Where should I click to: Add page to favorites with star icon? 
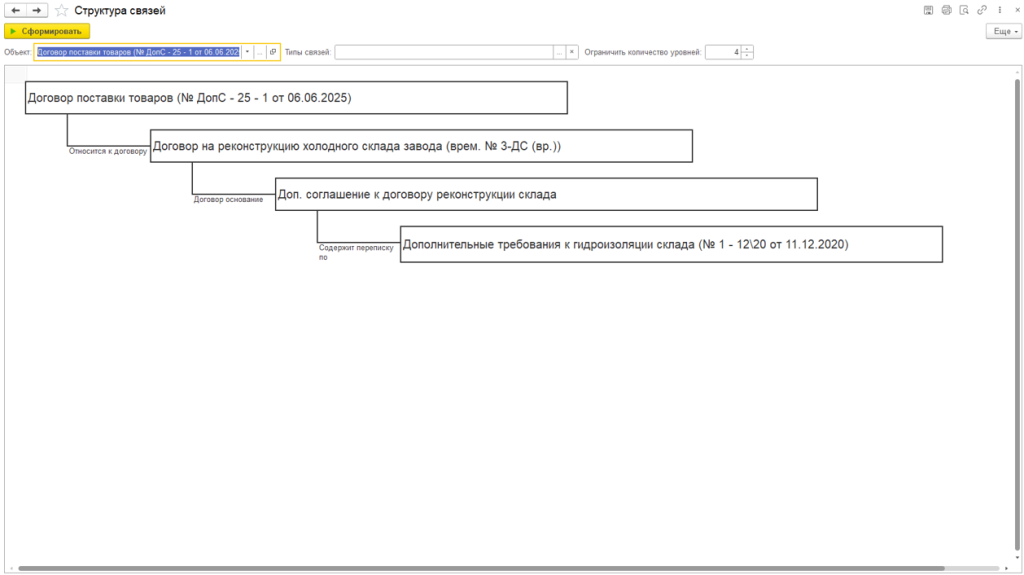61,10
